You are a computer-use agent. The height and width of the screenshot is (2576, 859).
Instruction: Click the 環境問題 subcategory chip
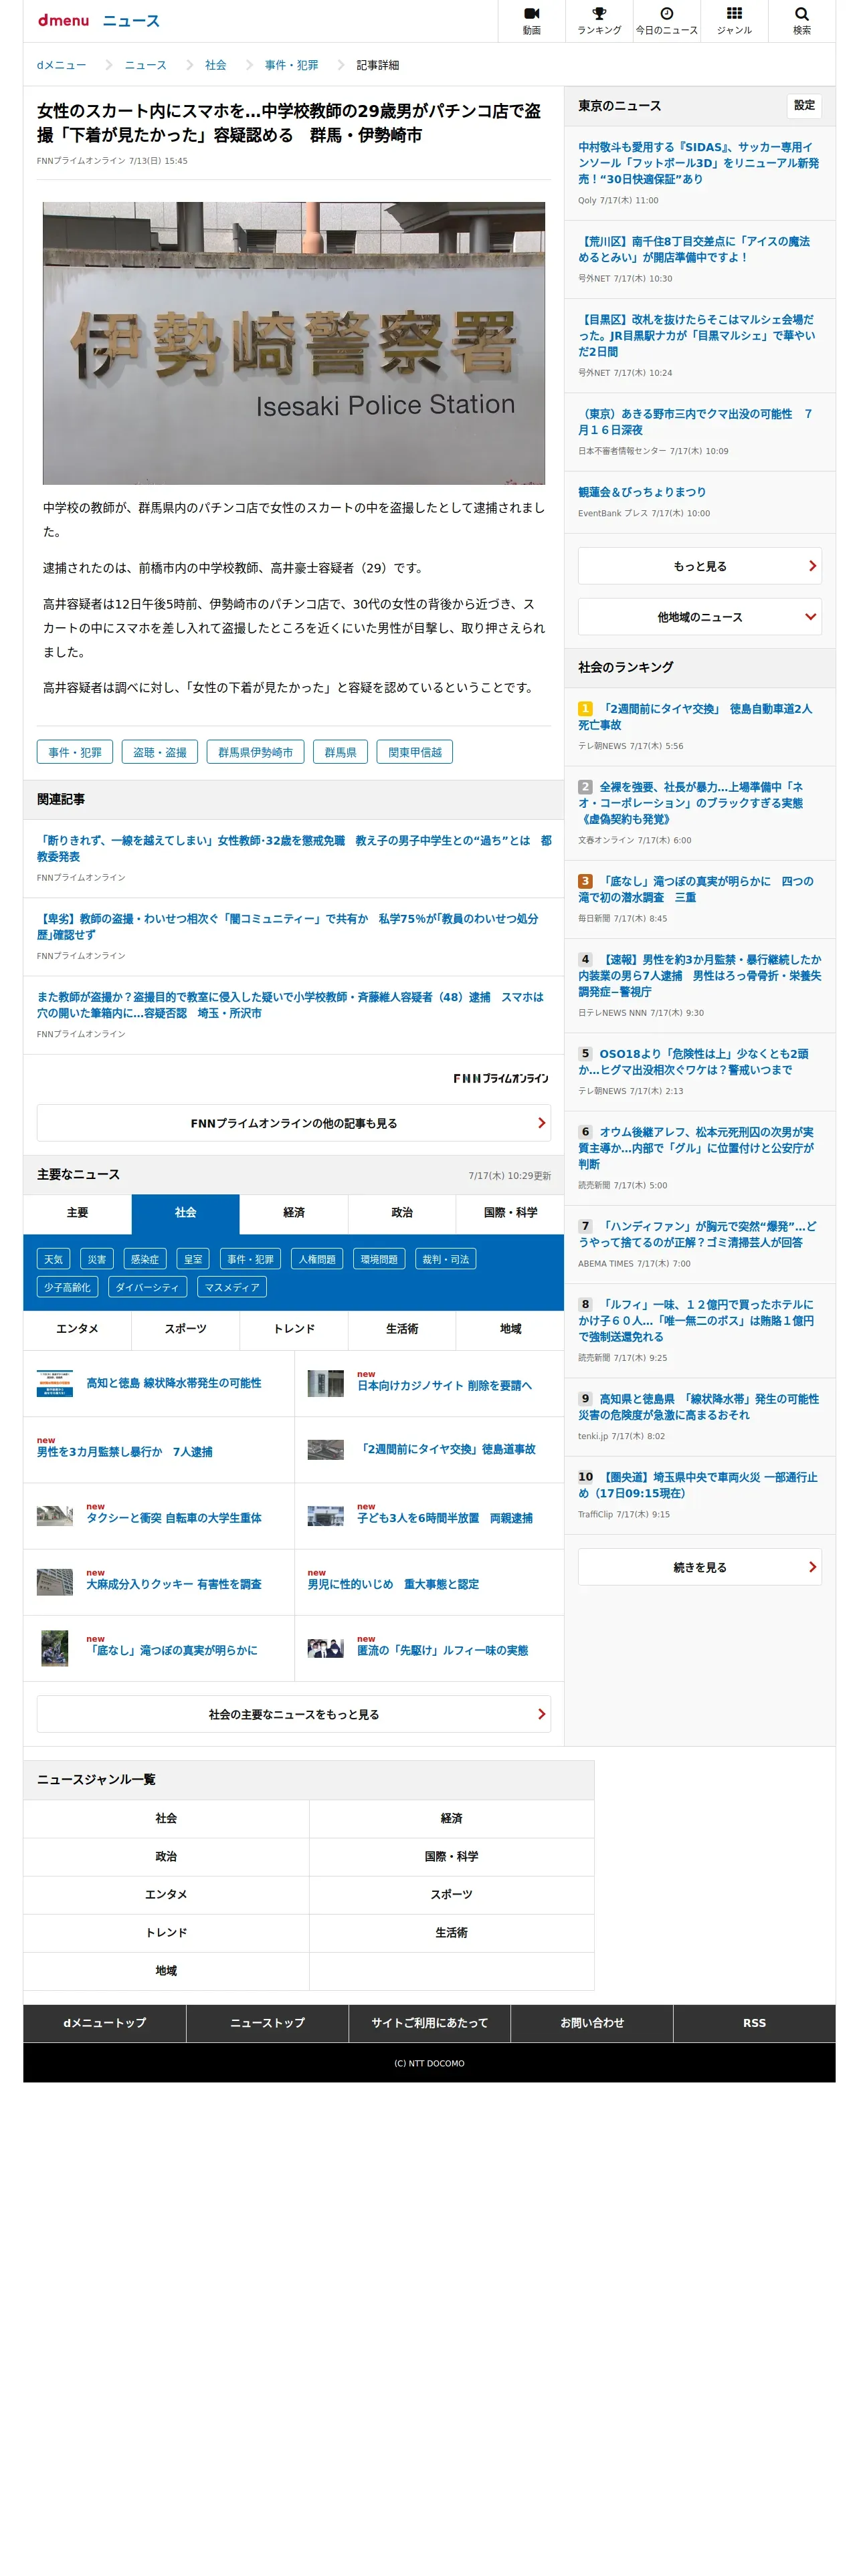point(379,1259)
